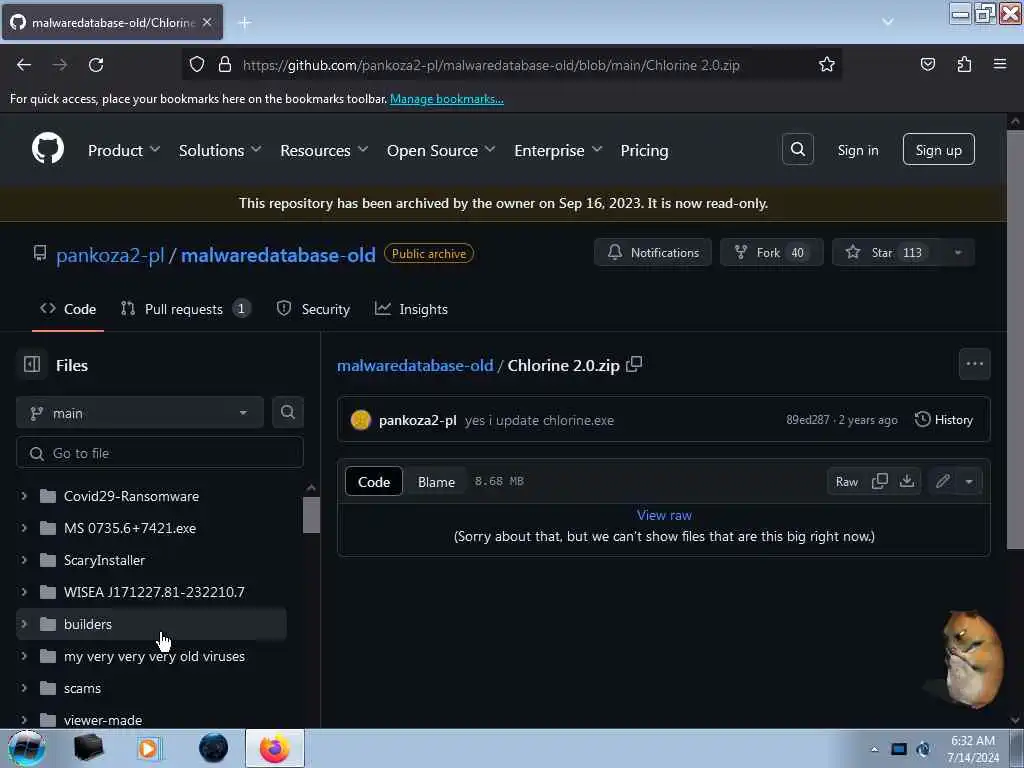This screenshot has height=768, width=1024.
Task: Open the dark globe taskbar icon
Action: click(214, 748)
